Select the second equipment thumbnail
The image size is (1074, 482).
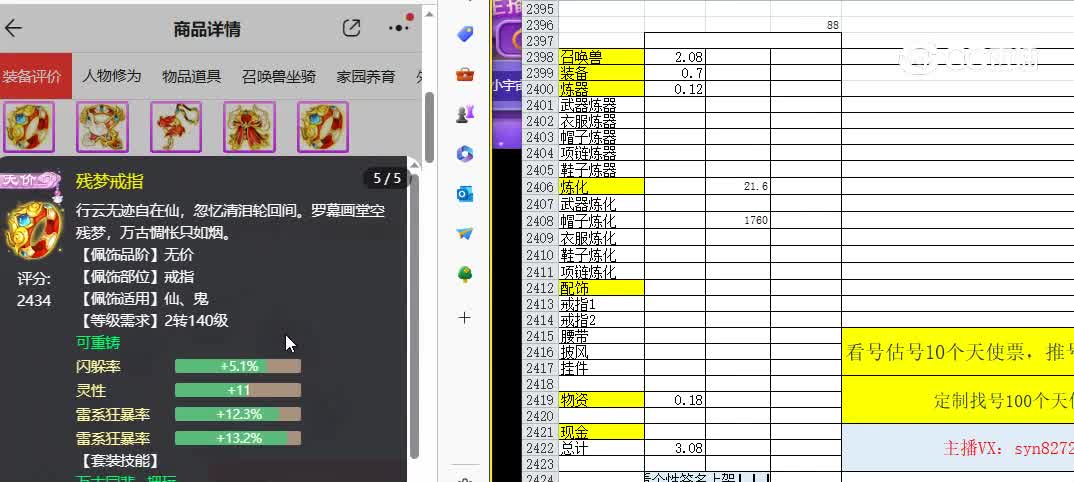(102, 127)
